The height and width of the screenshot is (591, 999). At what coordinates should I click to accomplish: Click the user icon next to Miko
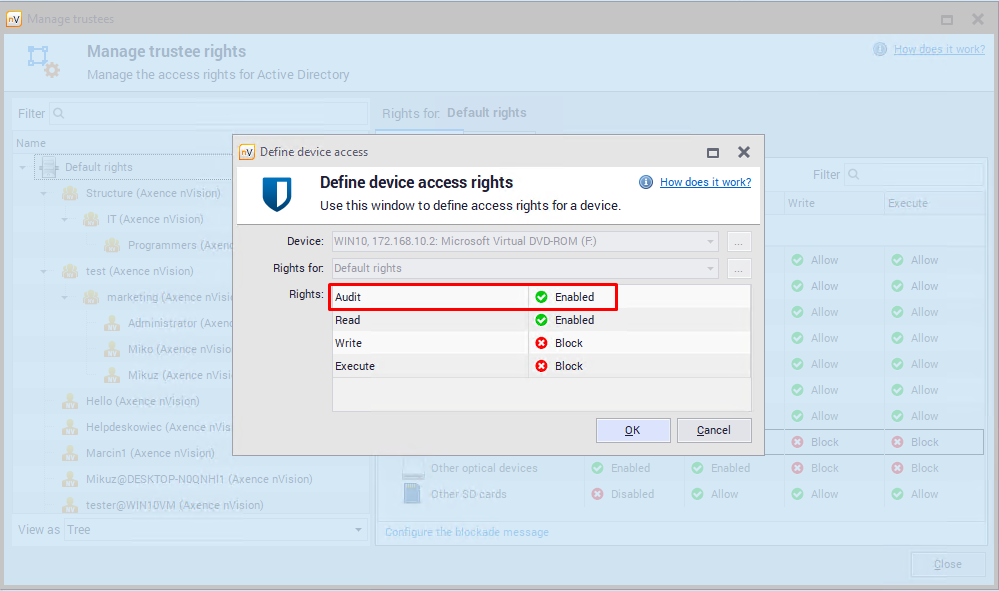tap(112, 349)
